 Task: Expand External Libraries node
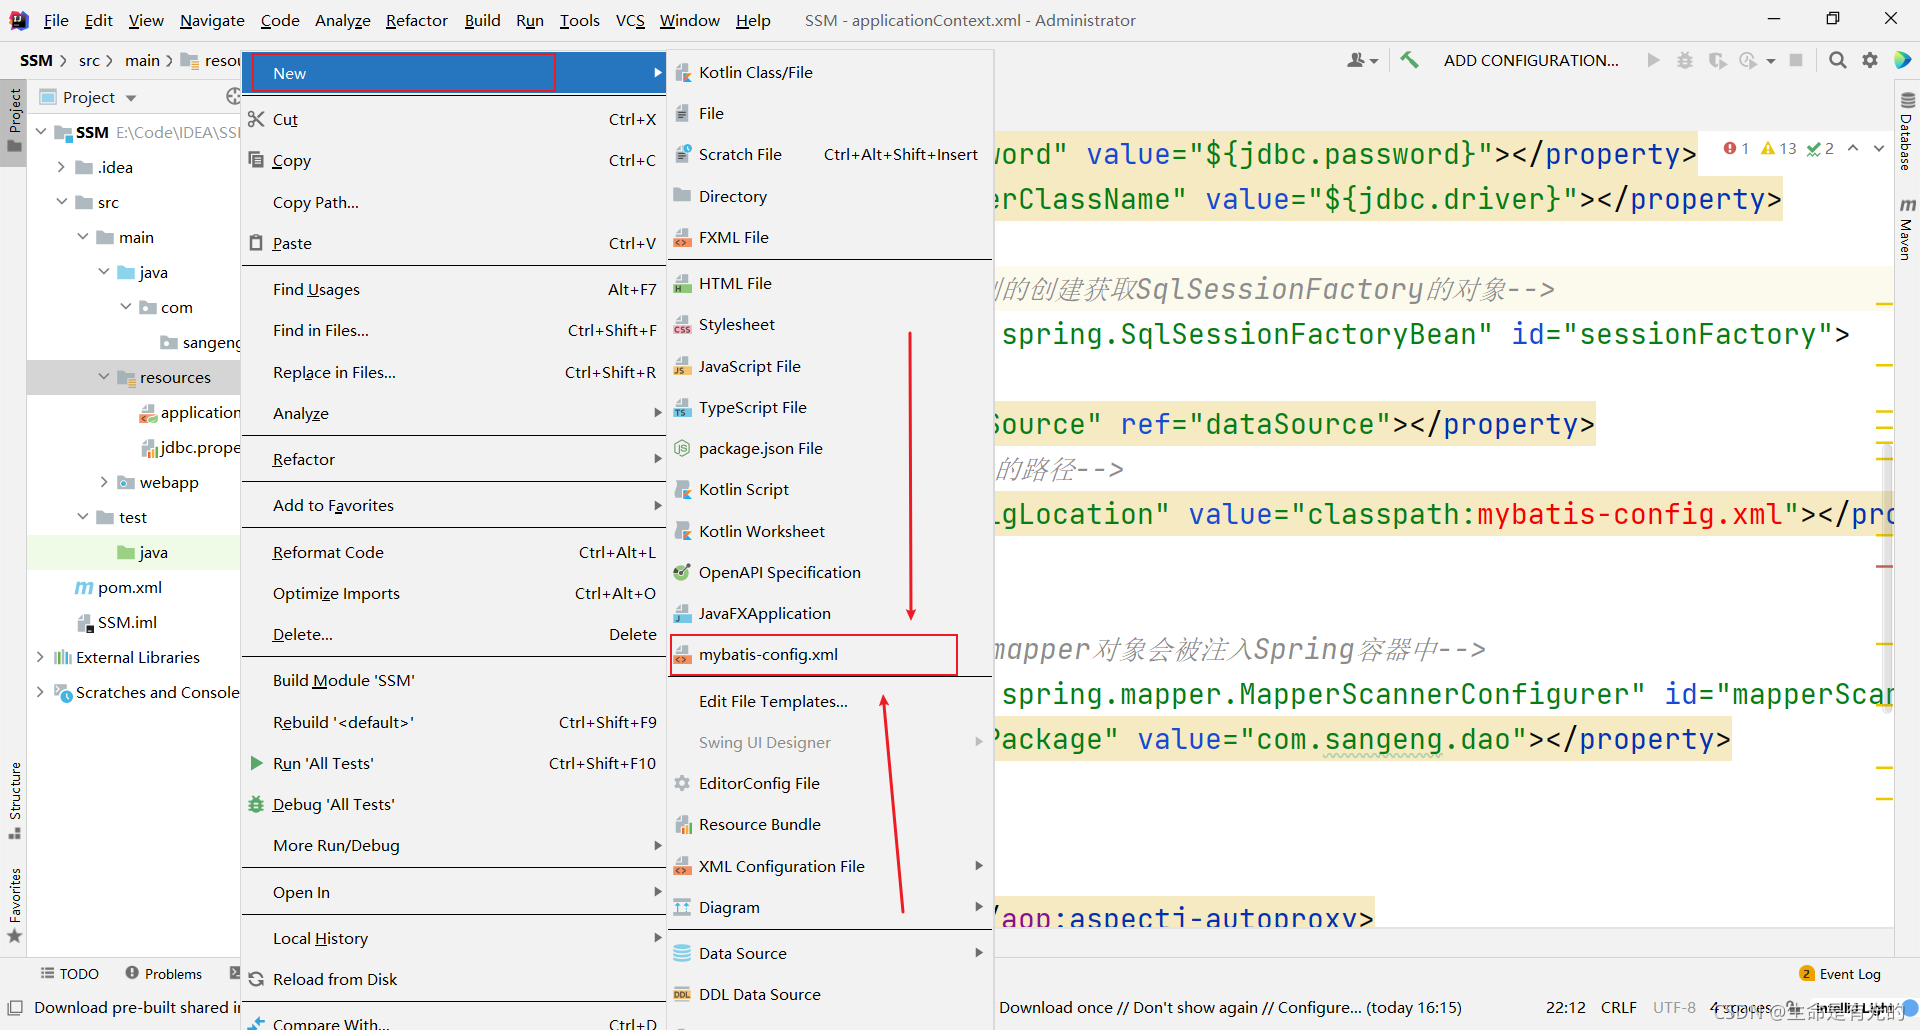[x=40, y=657]
